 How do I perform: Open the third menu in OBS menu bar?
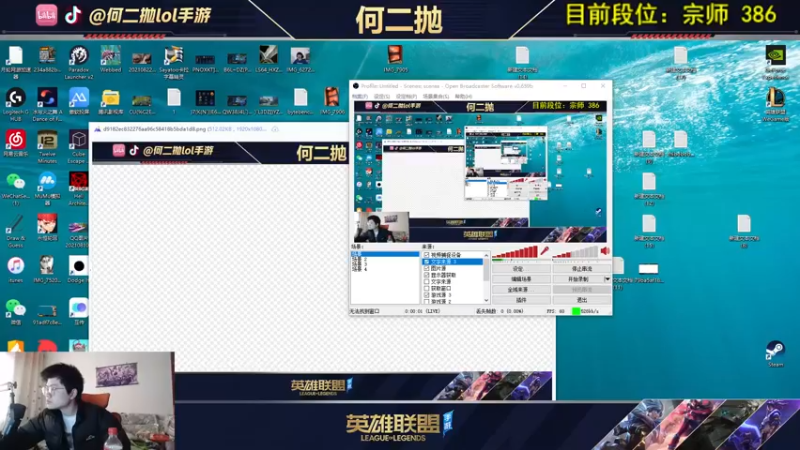[x=406, y=96]
